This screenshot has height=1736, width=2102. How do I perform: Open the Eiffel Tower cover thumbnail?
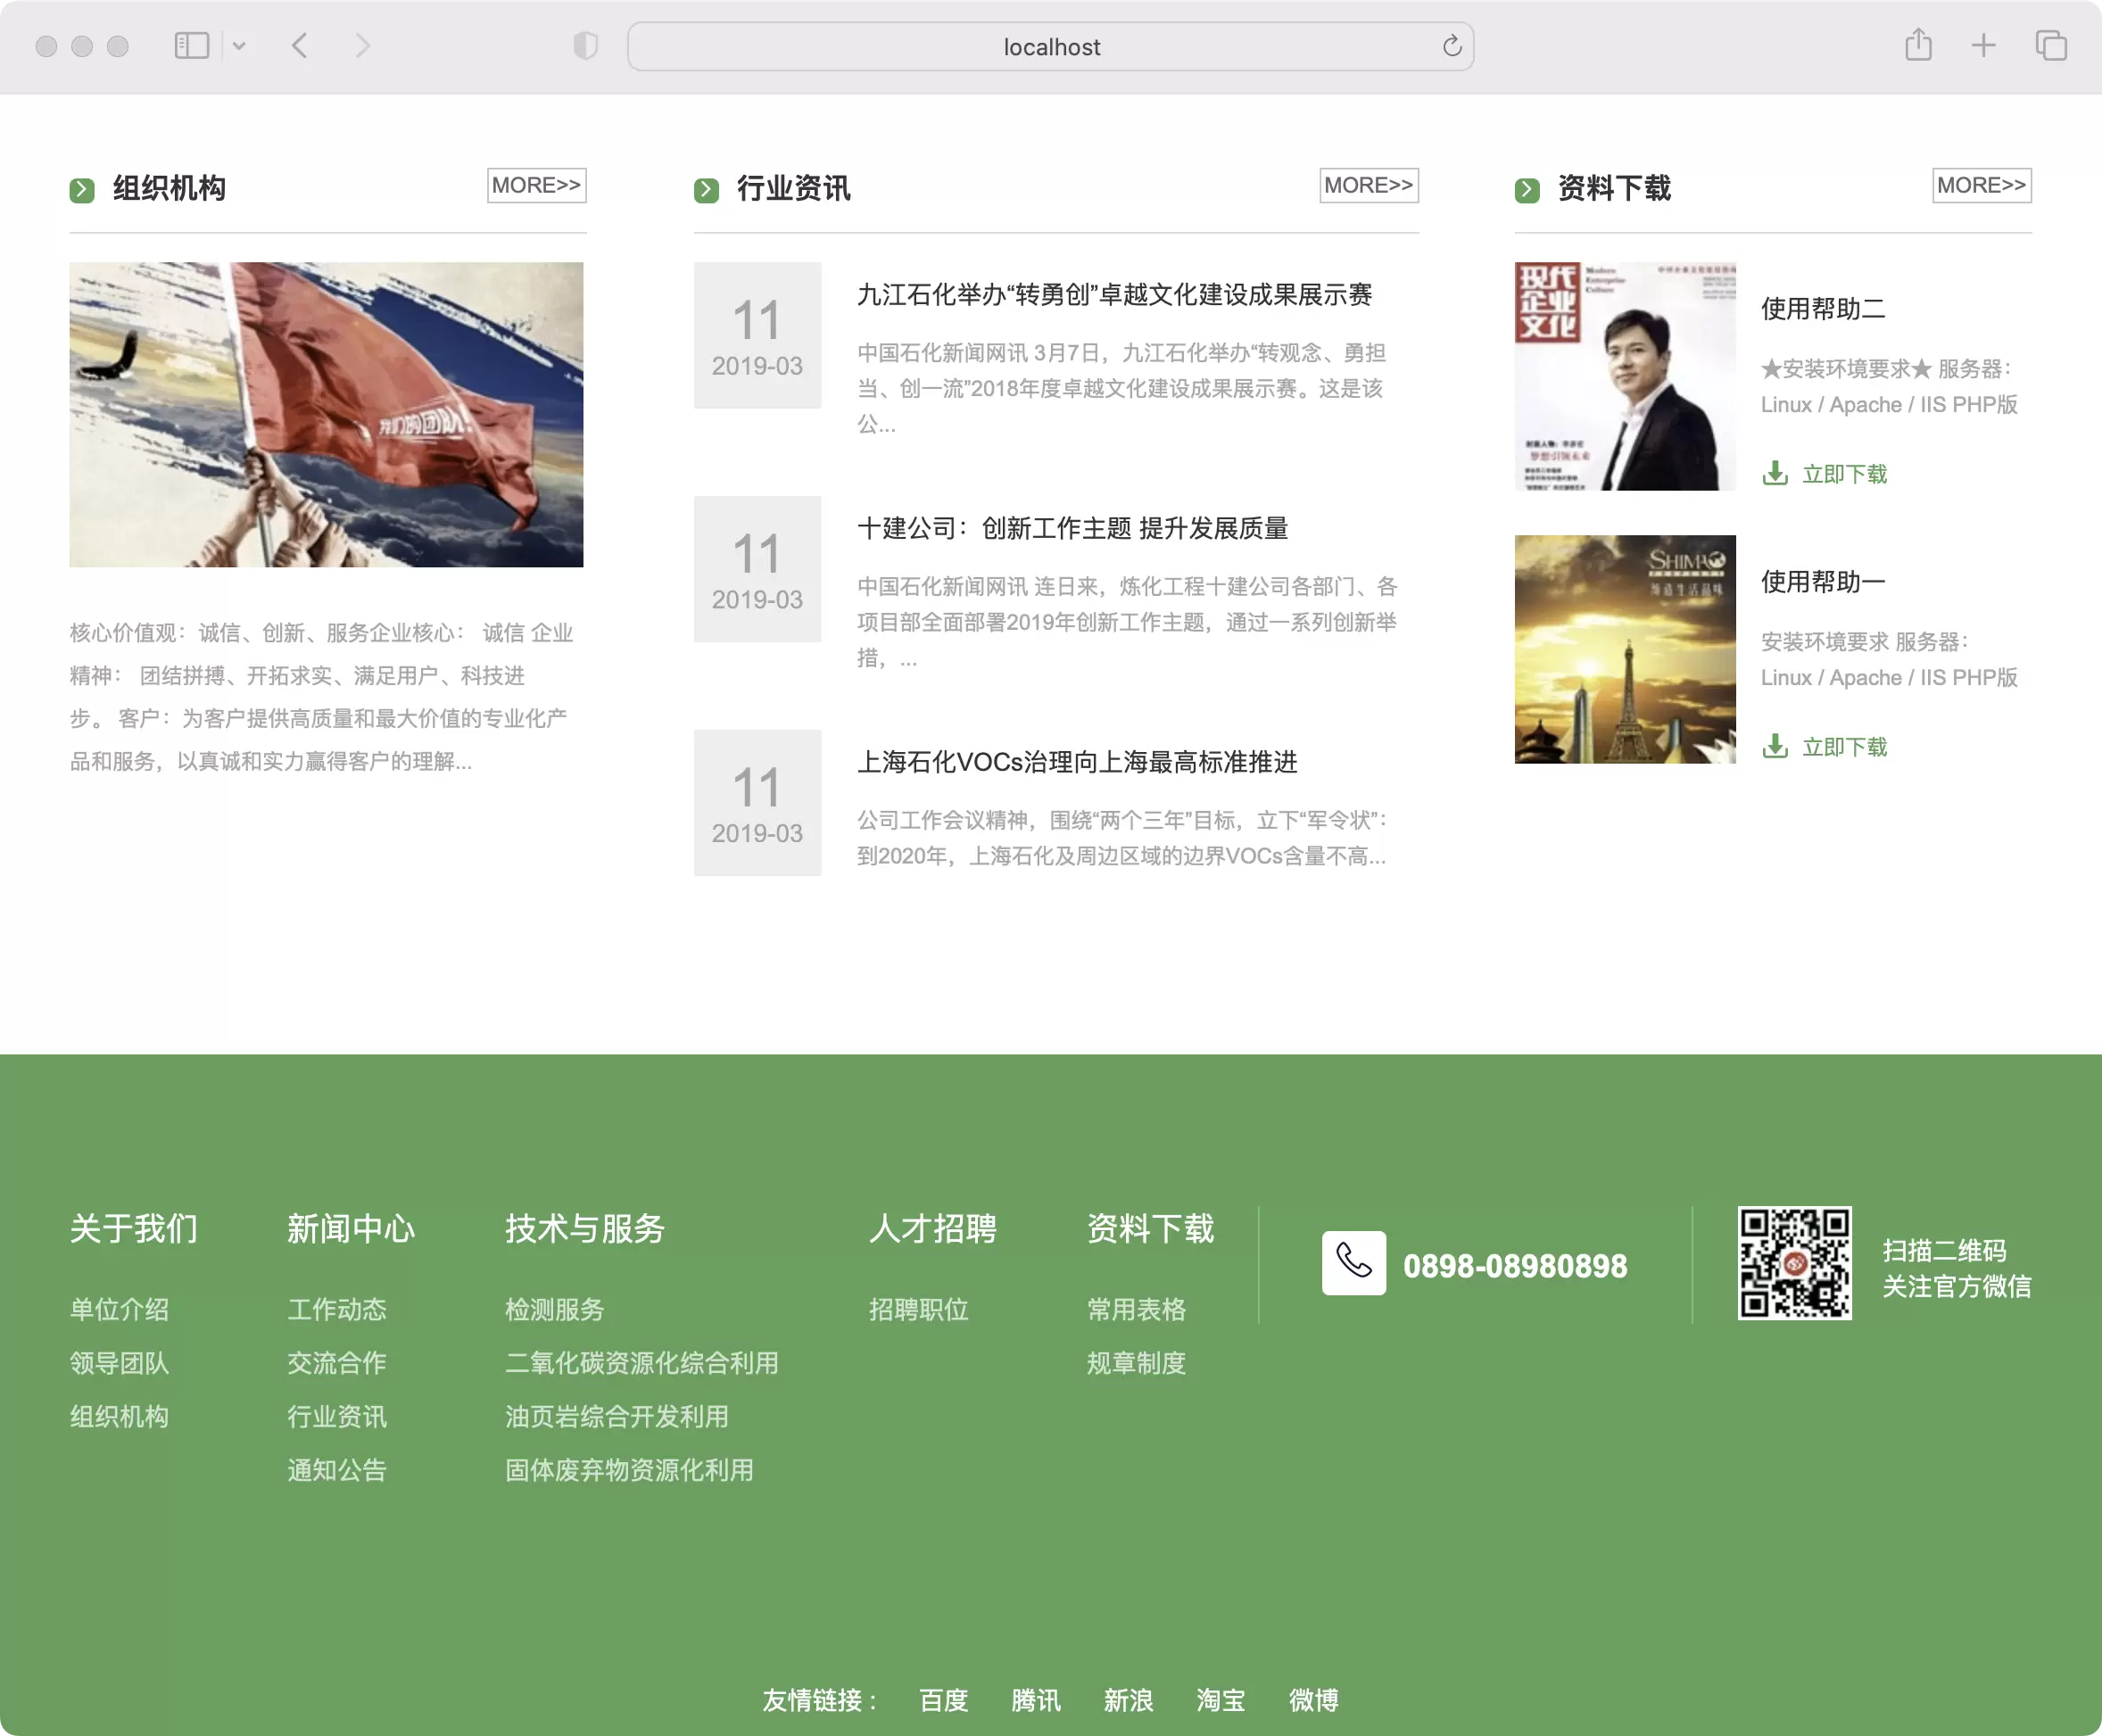[x=1625, y=650]
